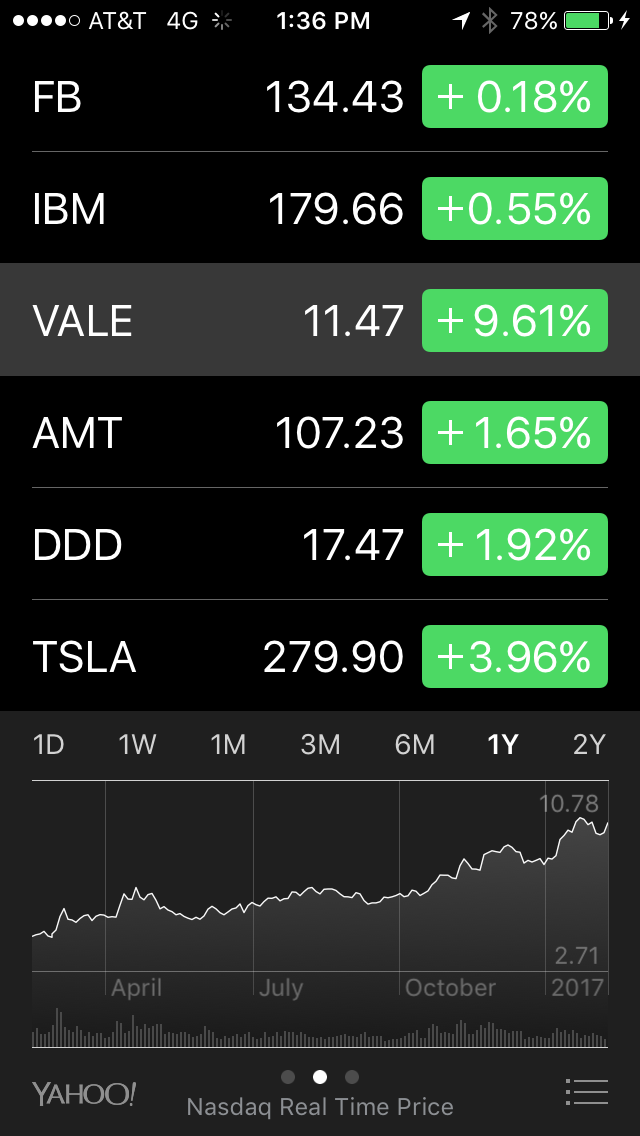Screen dimensions: 640x1136
Task: Select the 1D chart range
Action: [48, 744]
